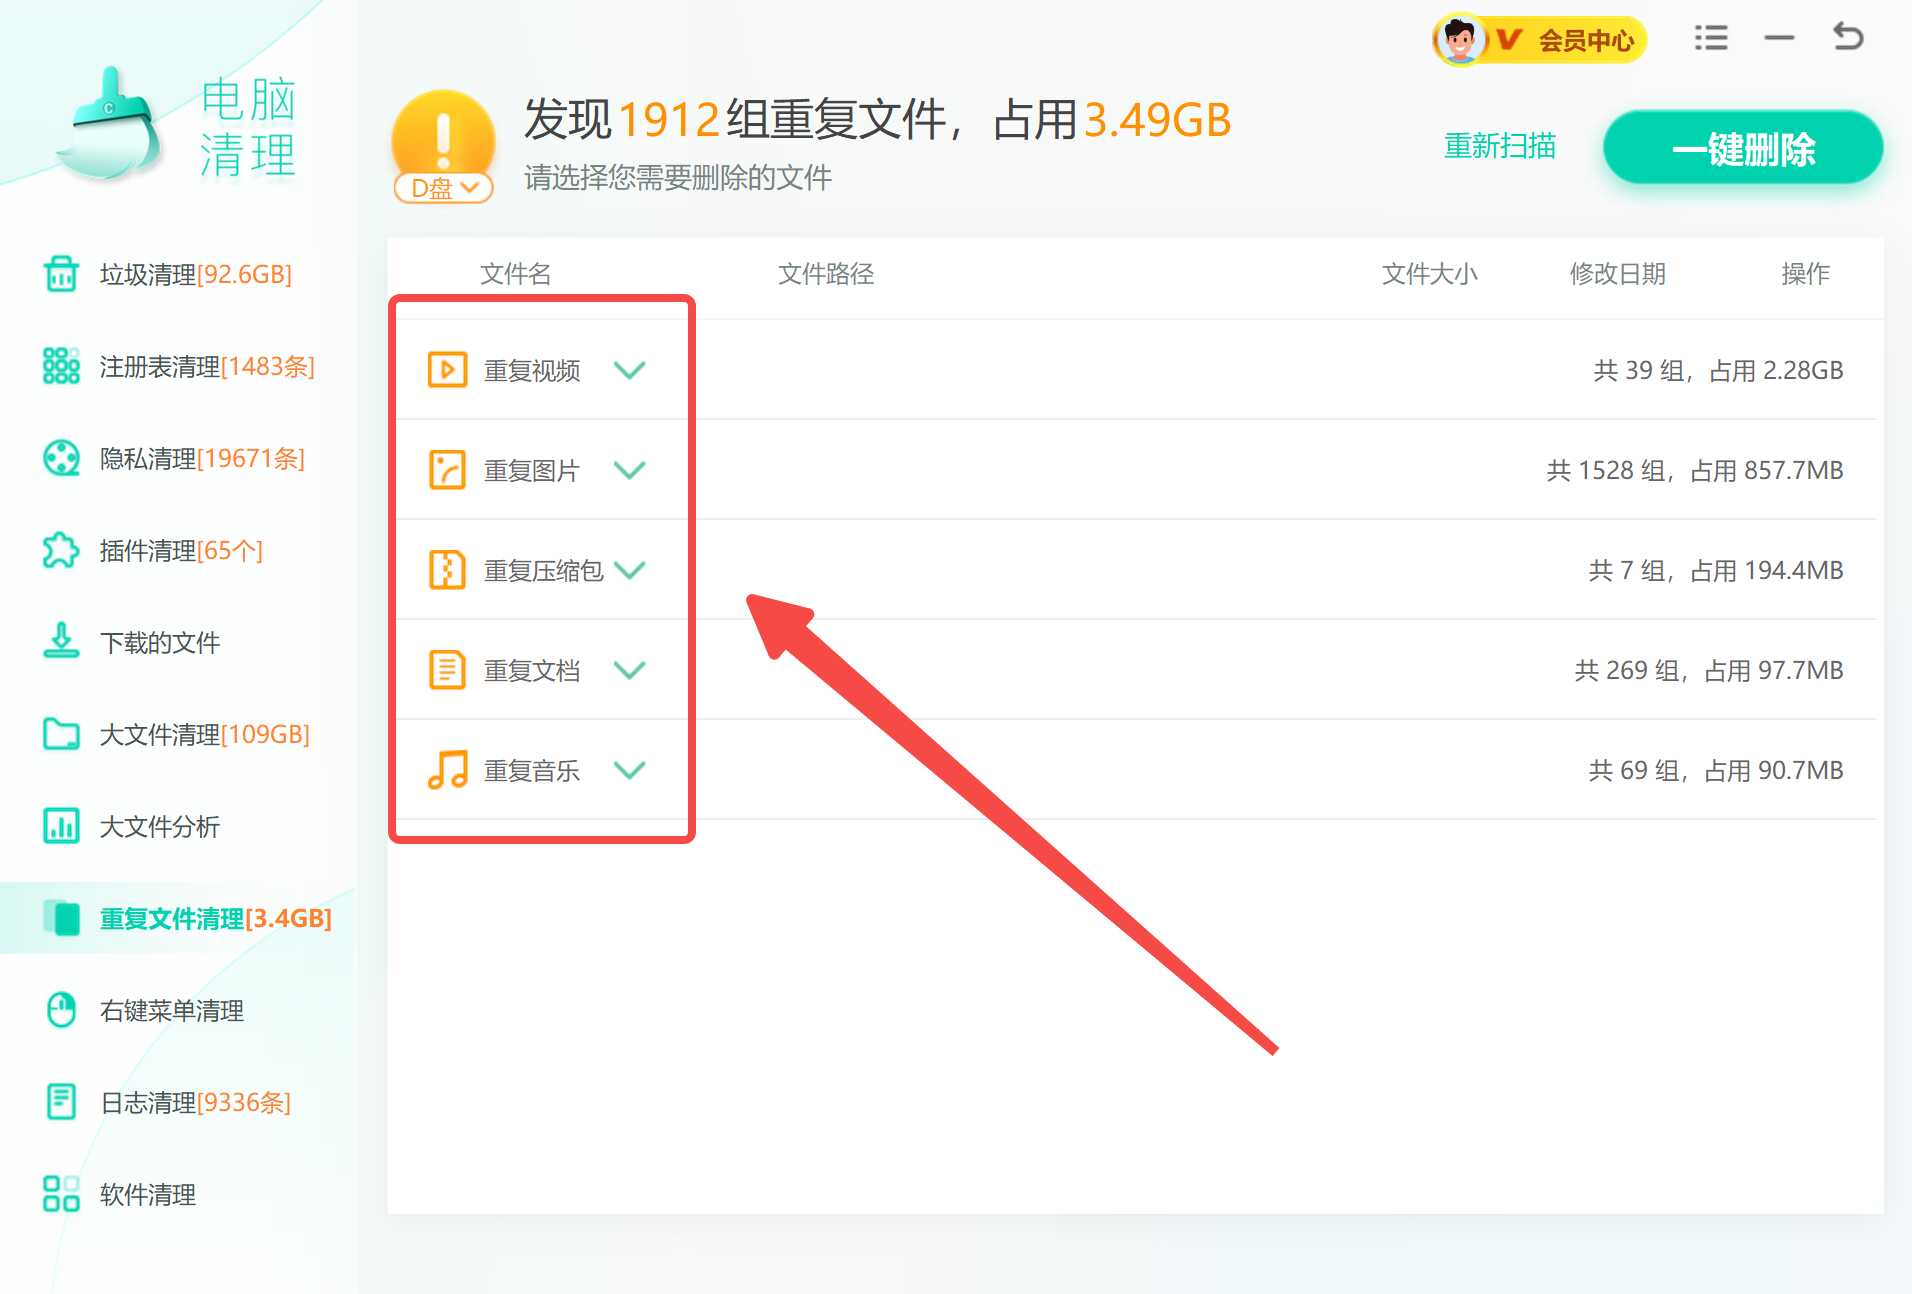The width and height of the screenshot is (1912, 1294).
Task: Click the 插件清理 plugin cleanup icon
Action: tap(61, 550)
